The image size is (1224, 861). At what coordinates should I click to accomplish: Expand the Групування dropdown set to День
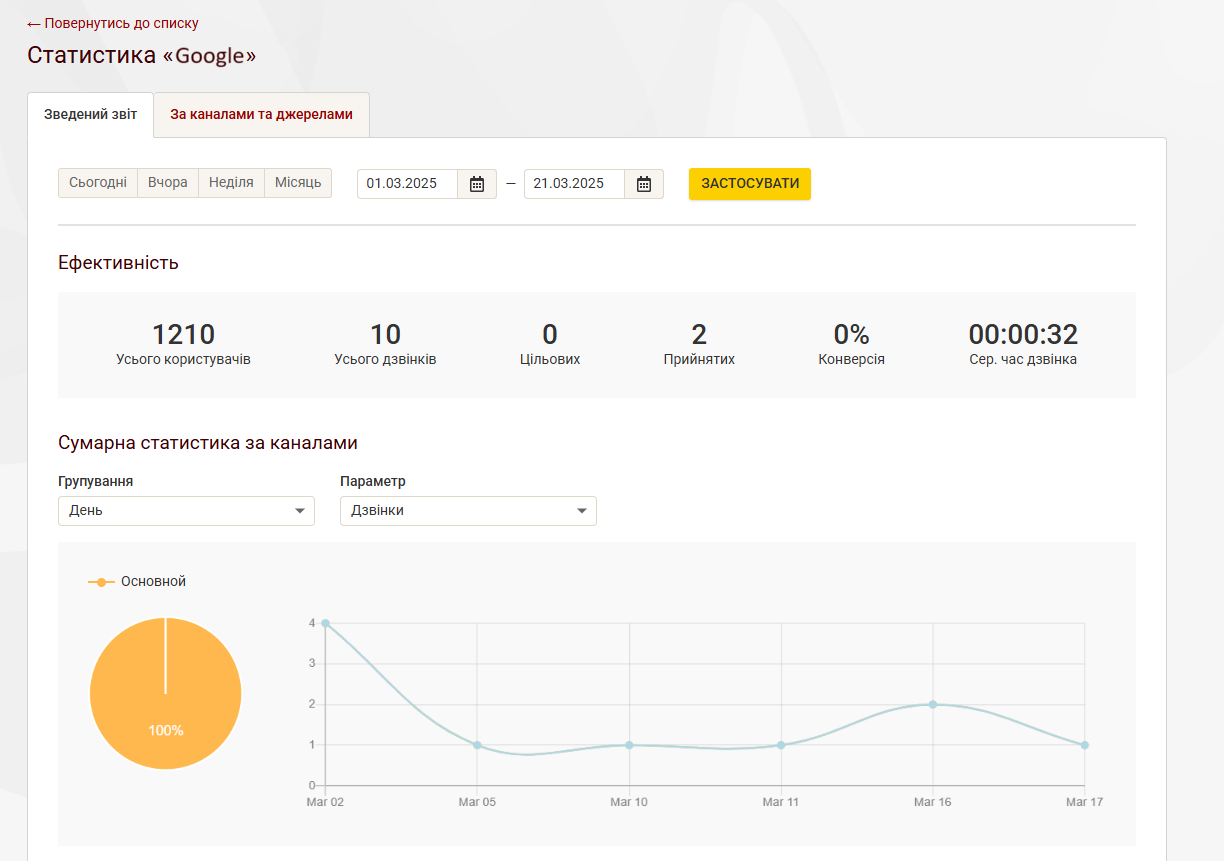pos(186,511)
